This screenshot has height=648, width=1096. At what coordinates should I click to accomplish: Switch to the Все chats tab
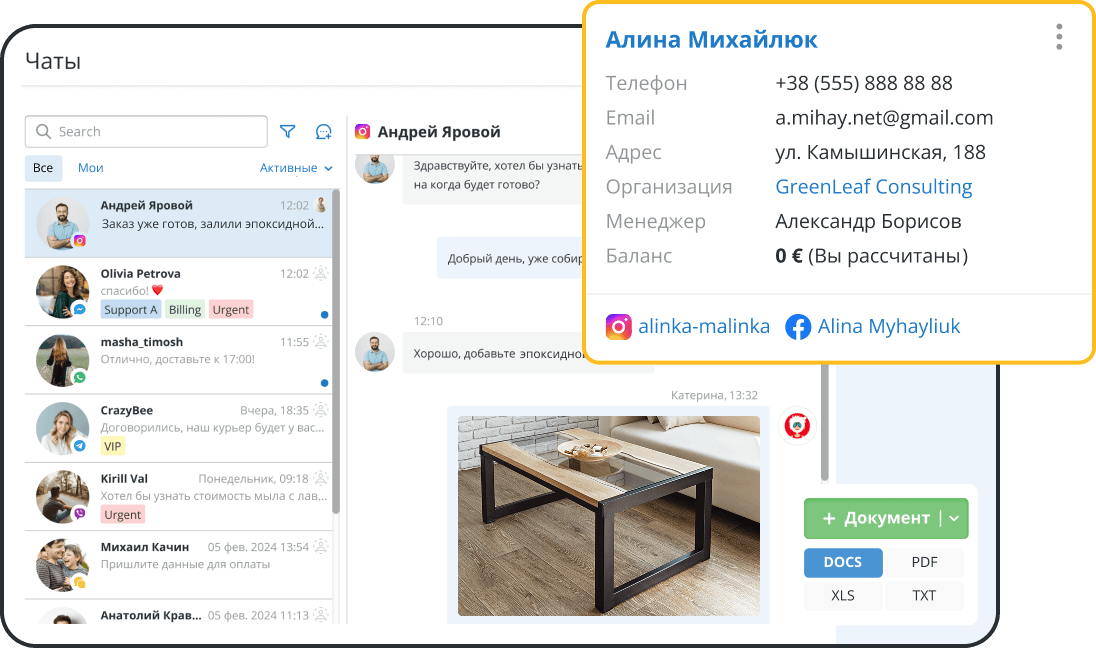(x=43, y=168)
